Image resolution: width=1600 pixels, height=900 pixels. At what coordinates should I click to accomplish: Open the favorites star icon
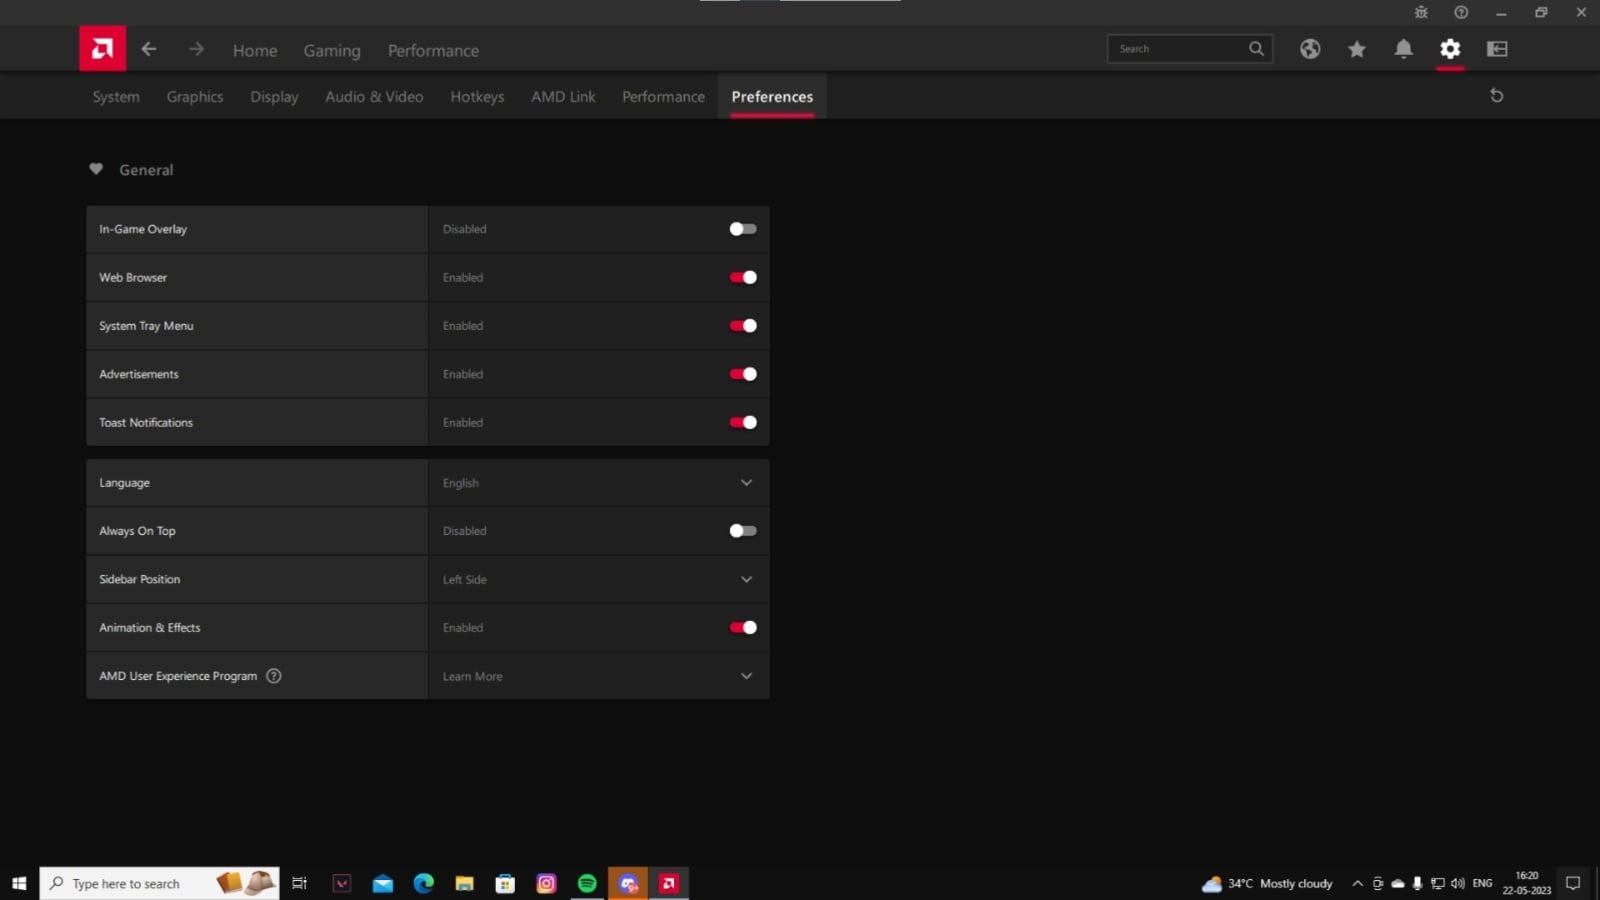click(x=1356, y=48)
